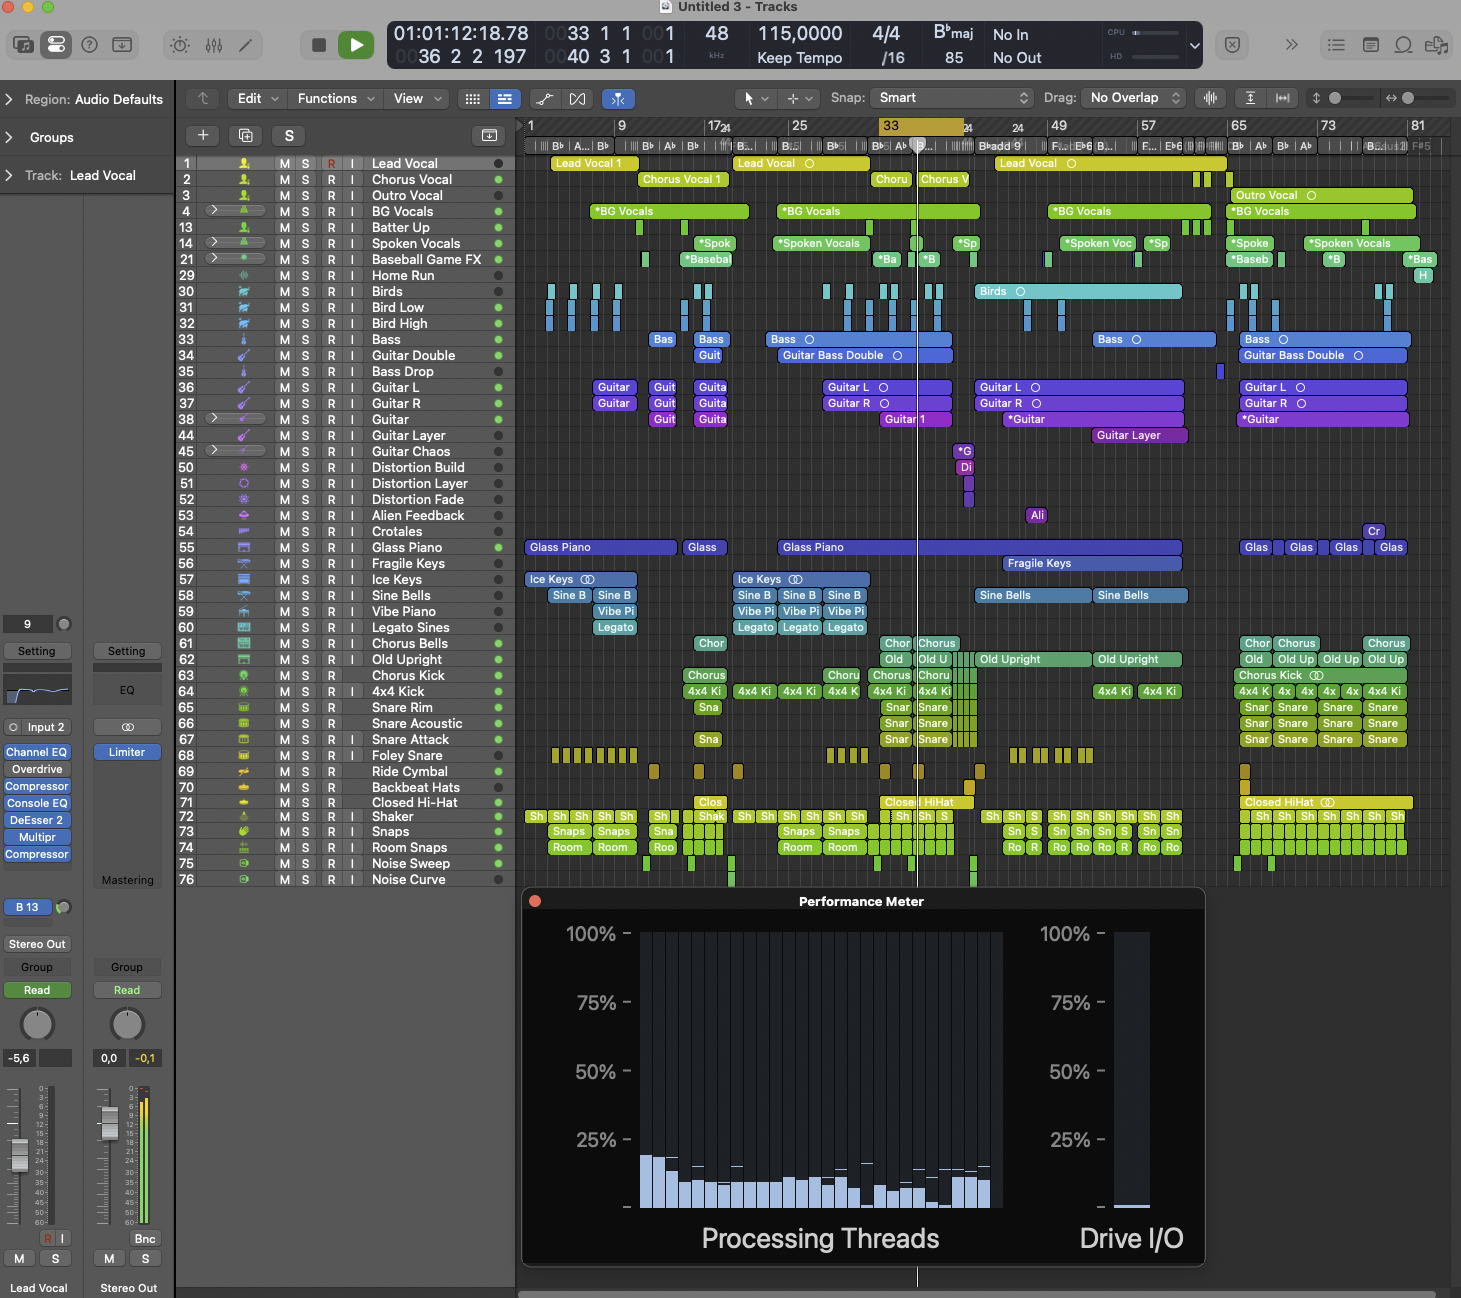Image resolution: width=1461 pixels, height=1298 pixels.
Task: Click the horizontal zoom slider
Action: (x=1420, y=98)
